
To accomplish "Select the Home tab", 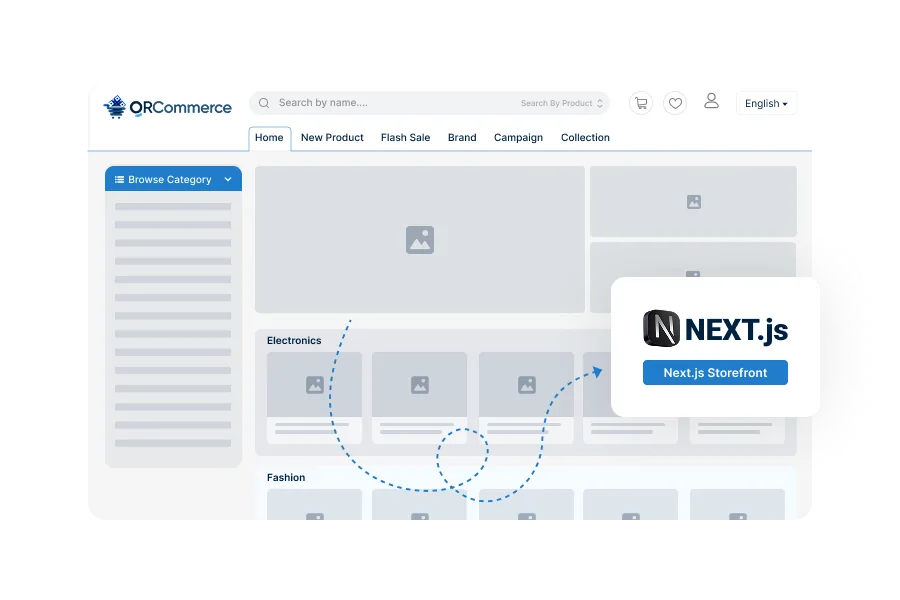I will pos(269,138).
